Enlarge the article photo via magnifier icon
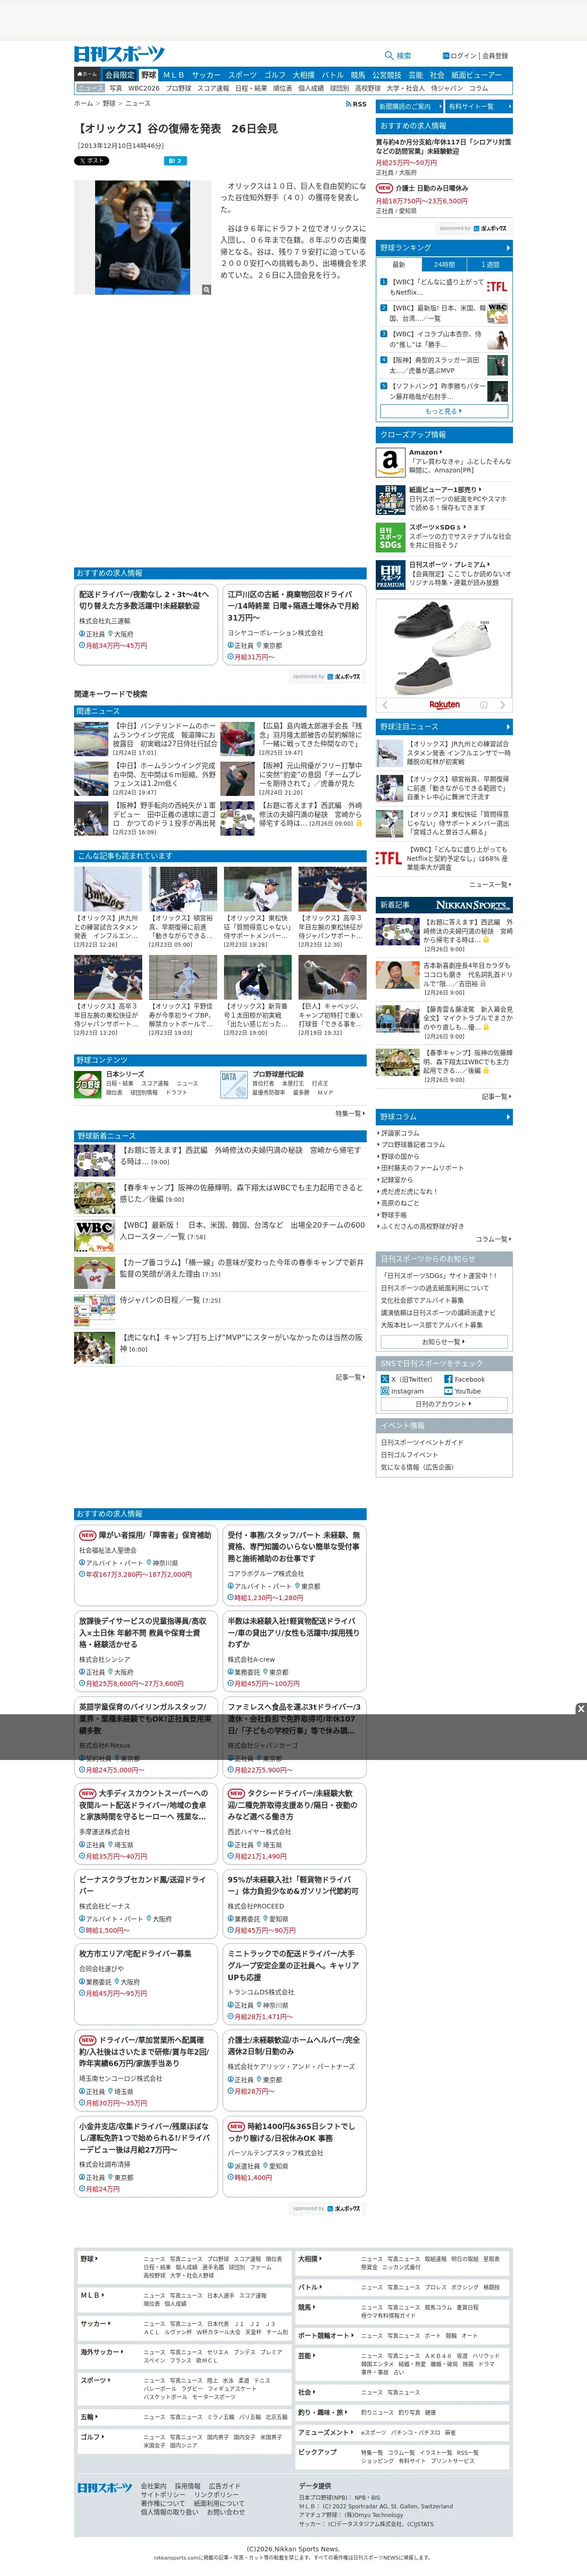 [206, 290]
